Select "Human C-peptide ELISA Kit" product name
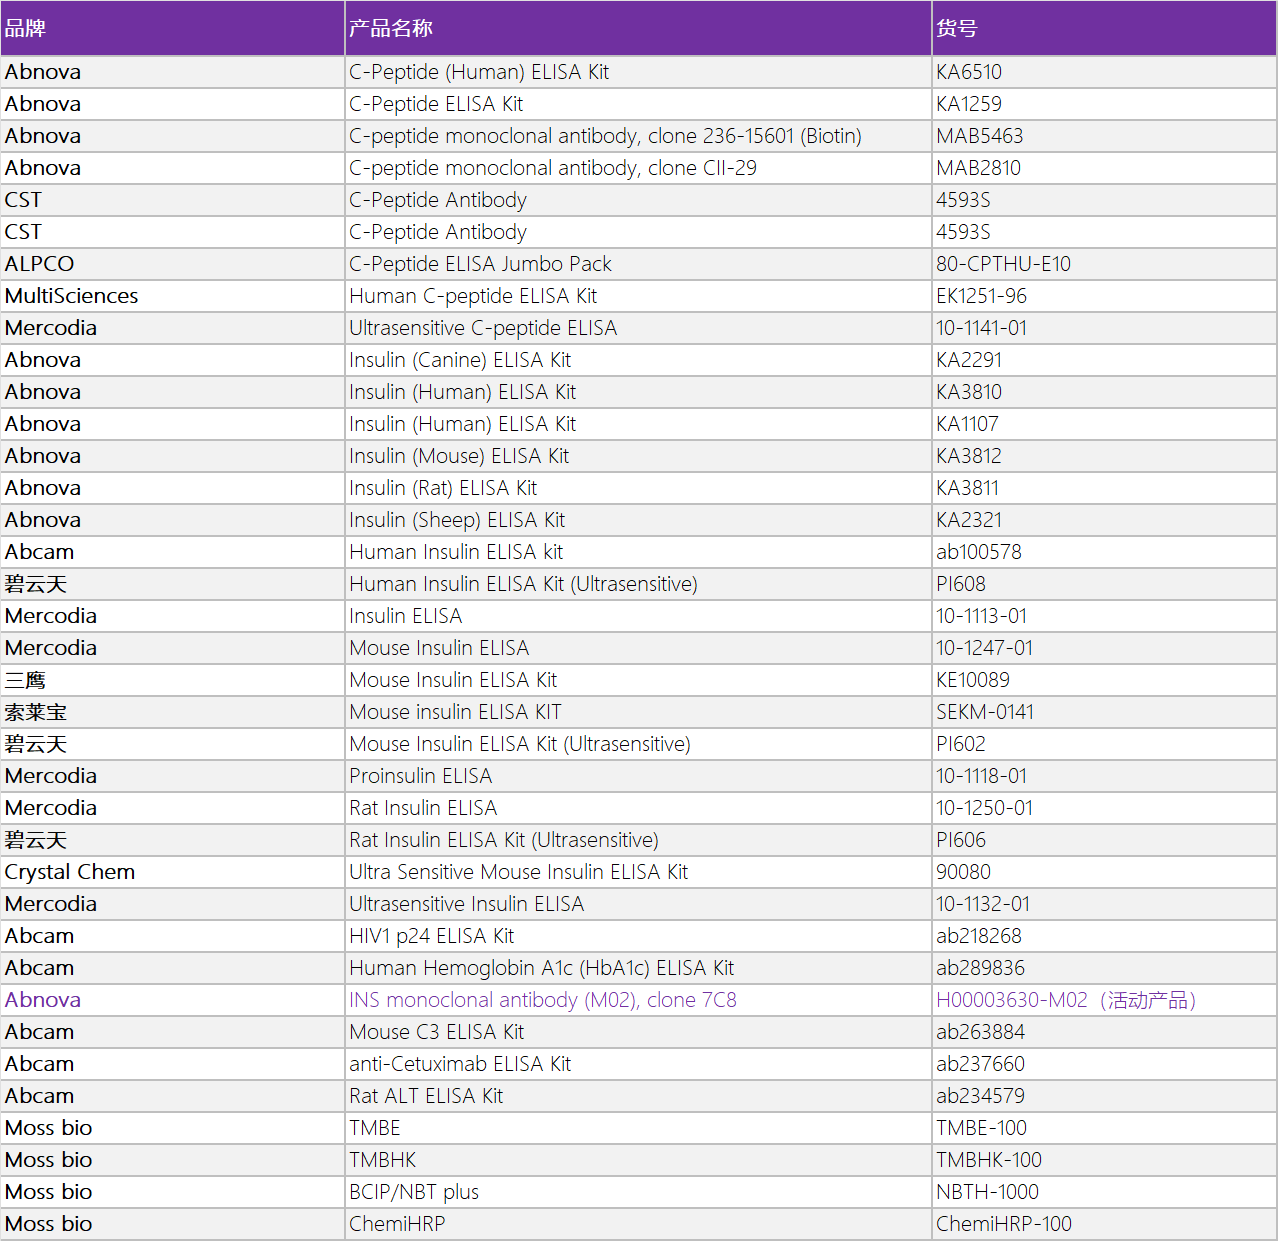Image resolution: width=1278 pixels, height=1241 pixels. point(473,296)
